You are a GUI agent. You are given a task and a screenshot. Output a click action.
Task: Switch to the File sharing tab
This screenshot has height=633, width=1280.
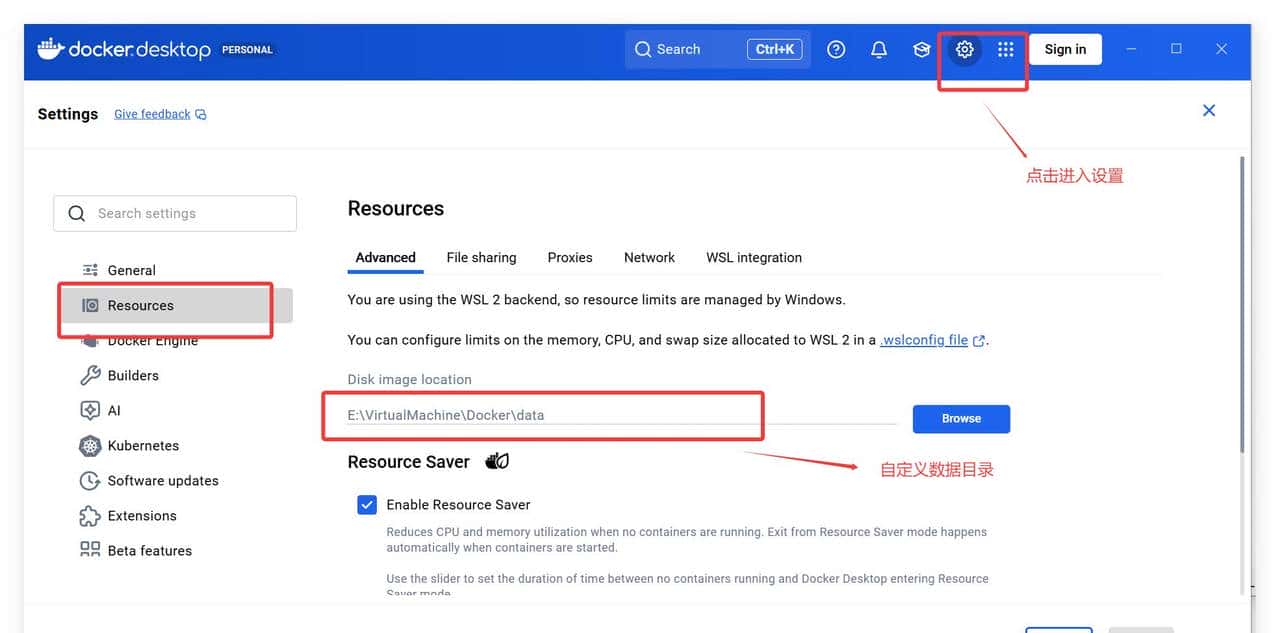point(481,257)
